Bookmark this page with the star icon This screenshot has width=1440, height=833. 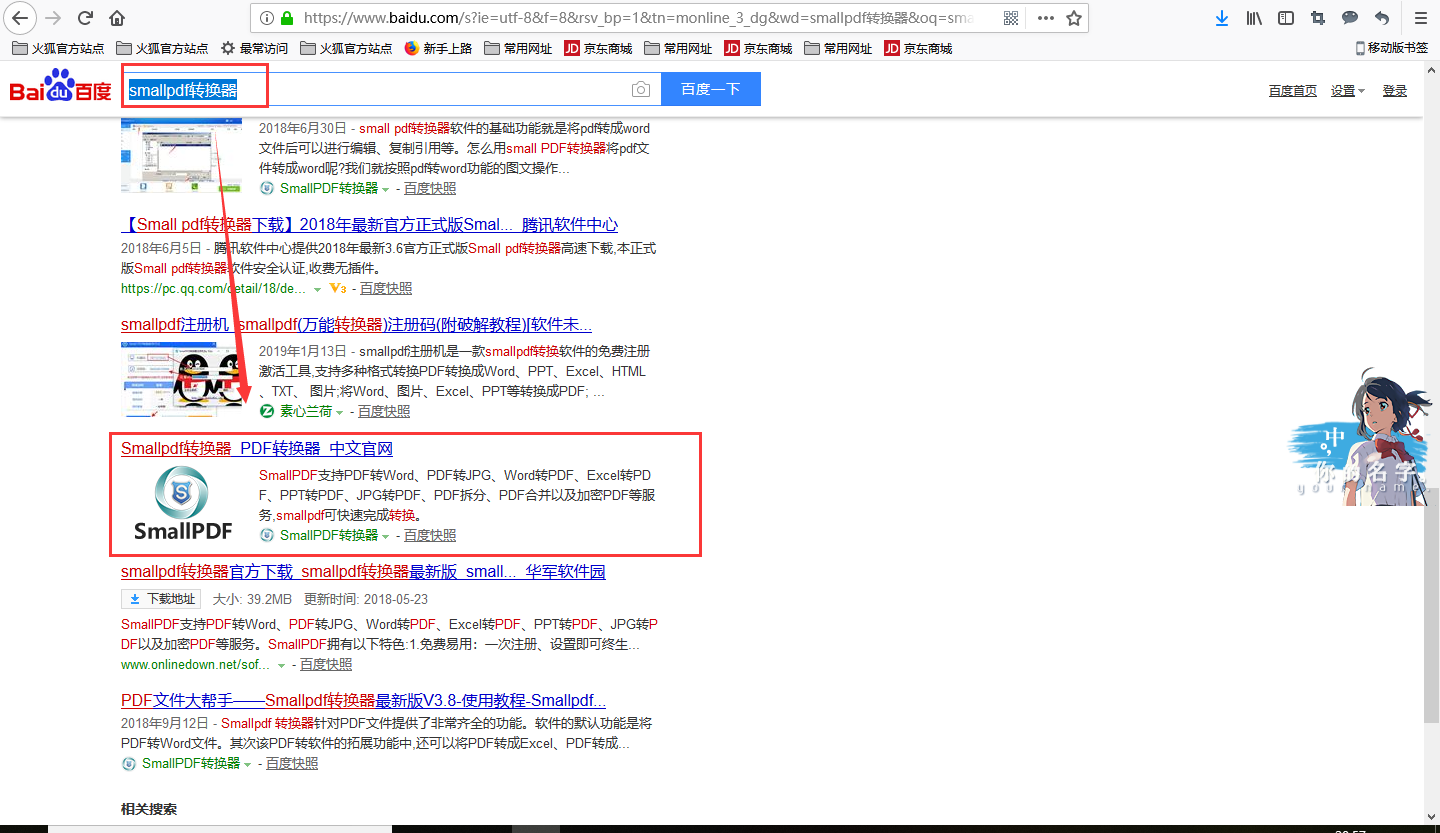pos(1073,18)
